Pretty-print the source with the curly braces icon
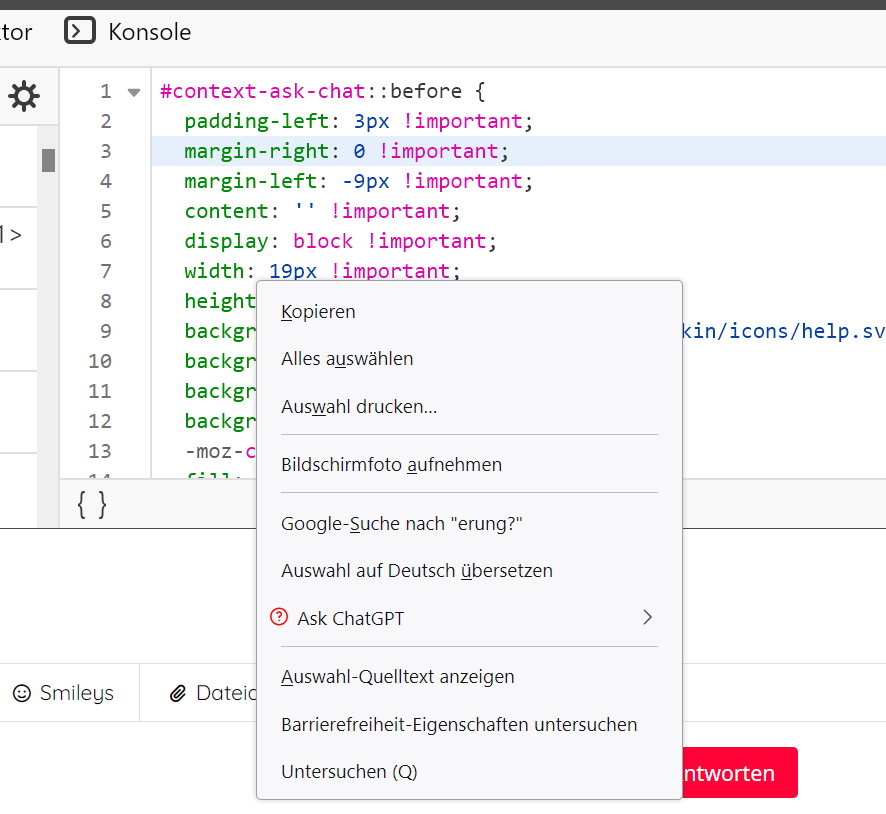Image resolution: width=886 pixels, height=814 pixels. pyautogui.click(x=91, y=505)
